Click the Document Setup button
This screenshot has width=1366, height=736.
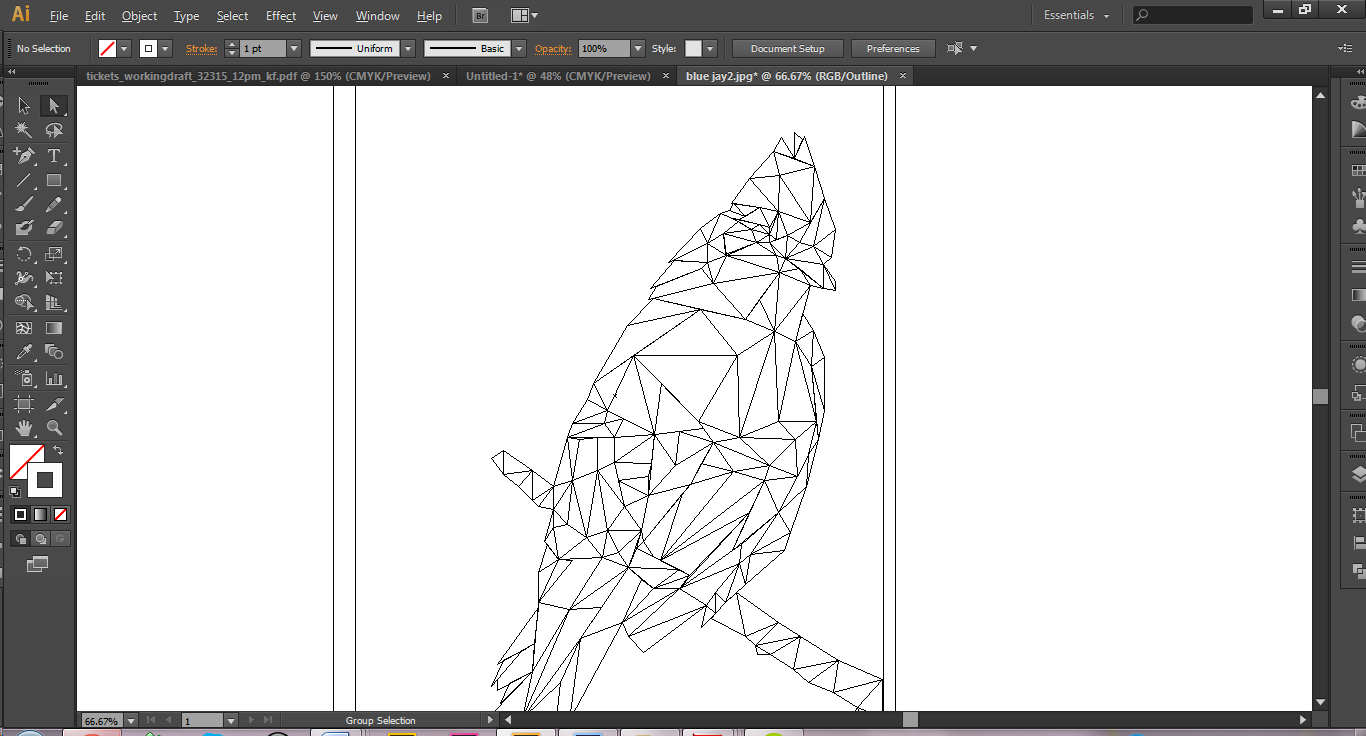788,48
